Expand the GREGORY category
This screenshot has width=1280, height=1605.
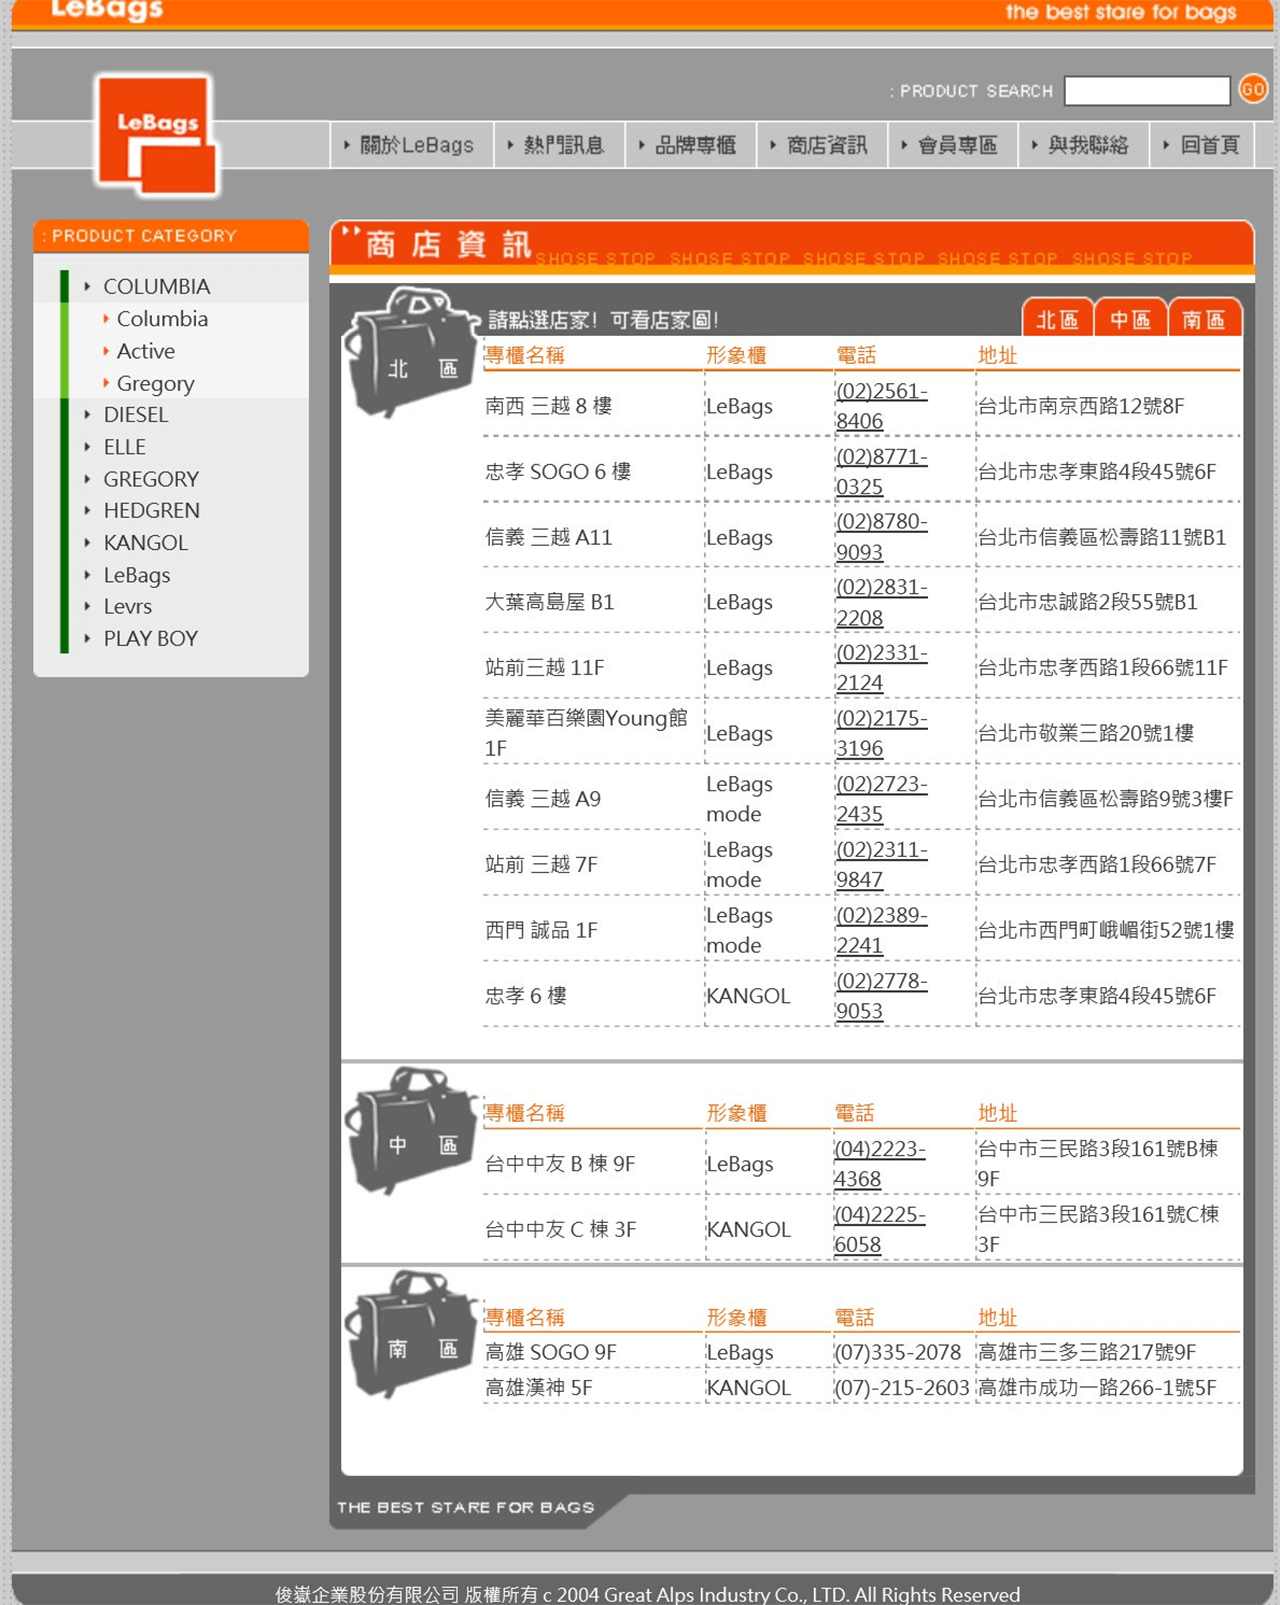(x=150, y=479)
